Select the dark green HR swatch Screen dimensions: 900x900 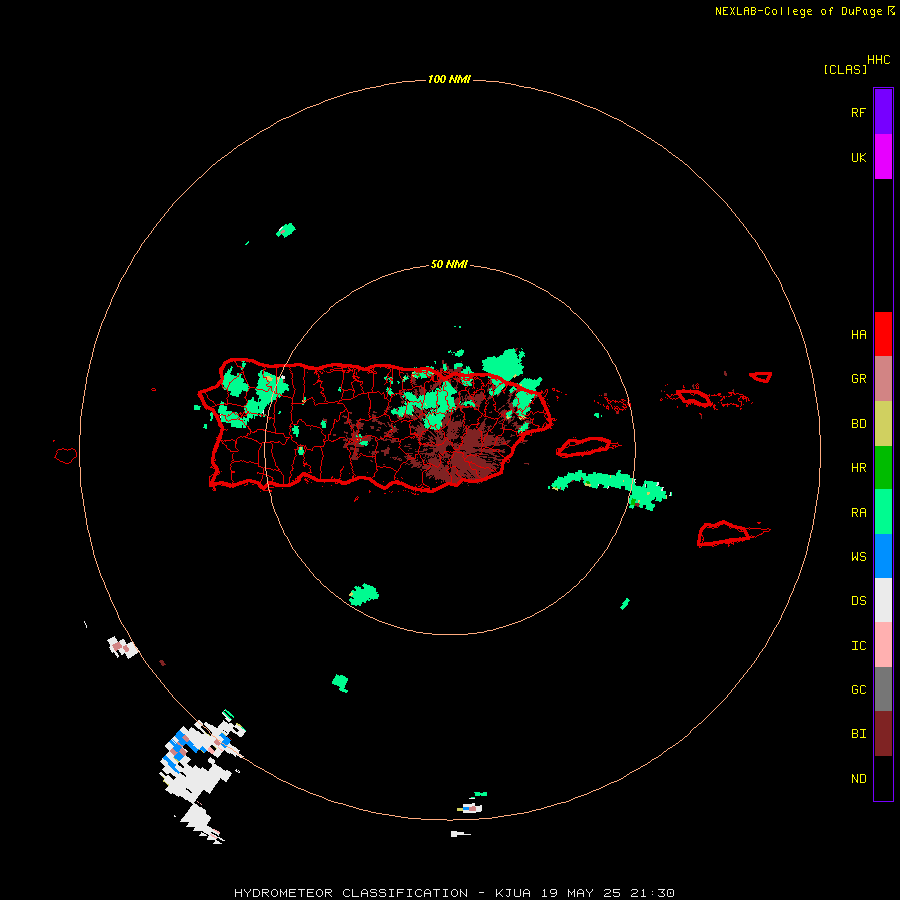tap(883, 468)
